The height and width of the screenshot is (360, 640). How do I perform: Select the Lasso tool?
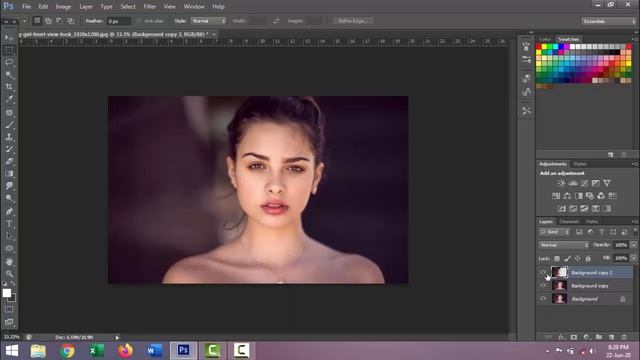[9, 62]
